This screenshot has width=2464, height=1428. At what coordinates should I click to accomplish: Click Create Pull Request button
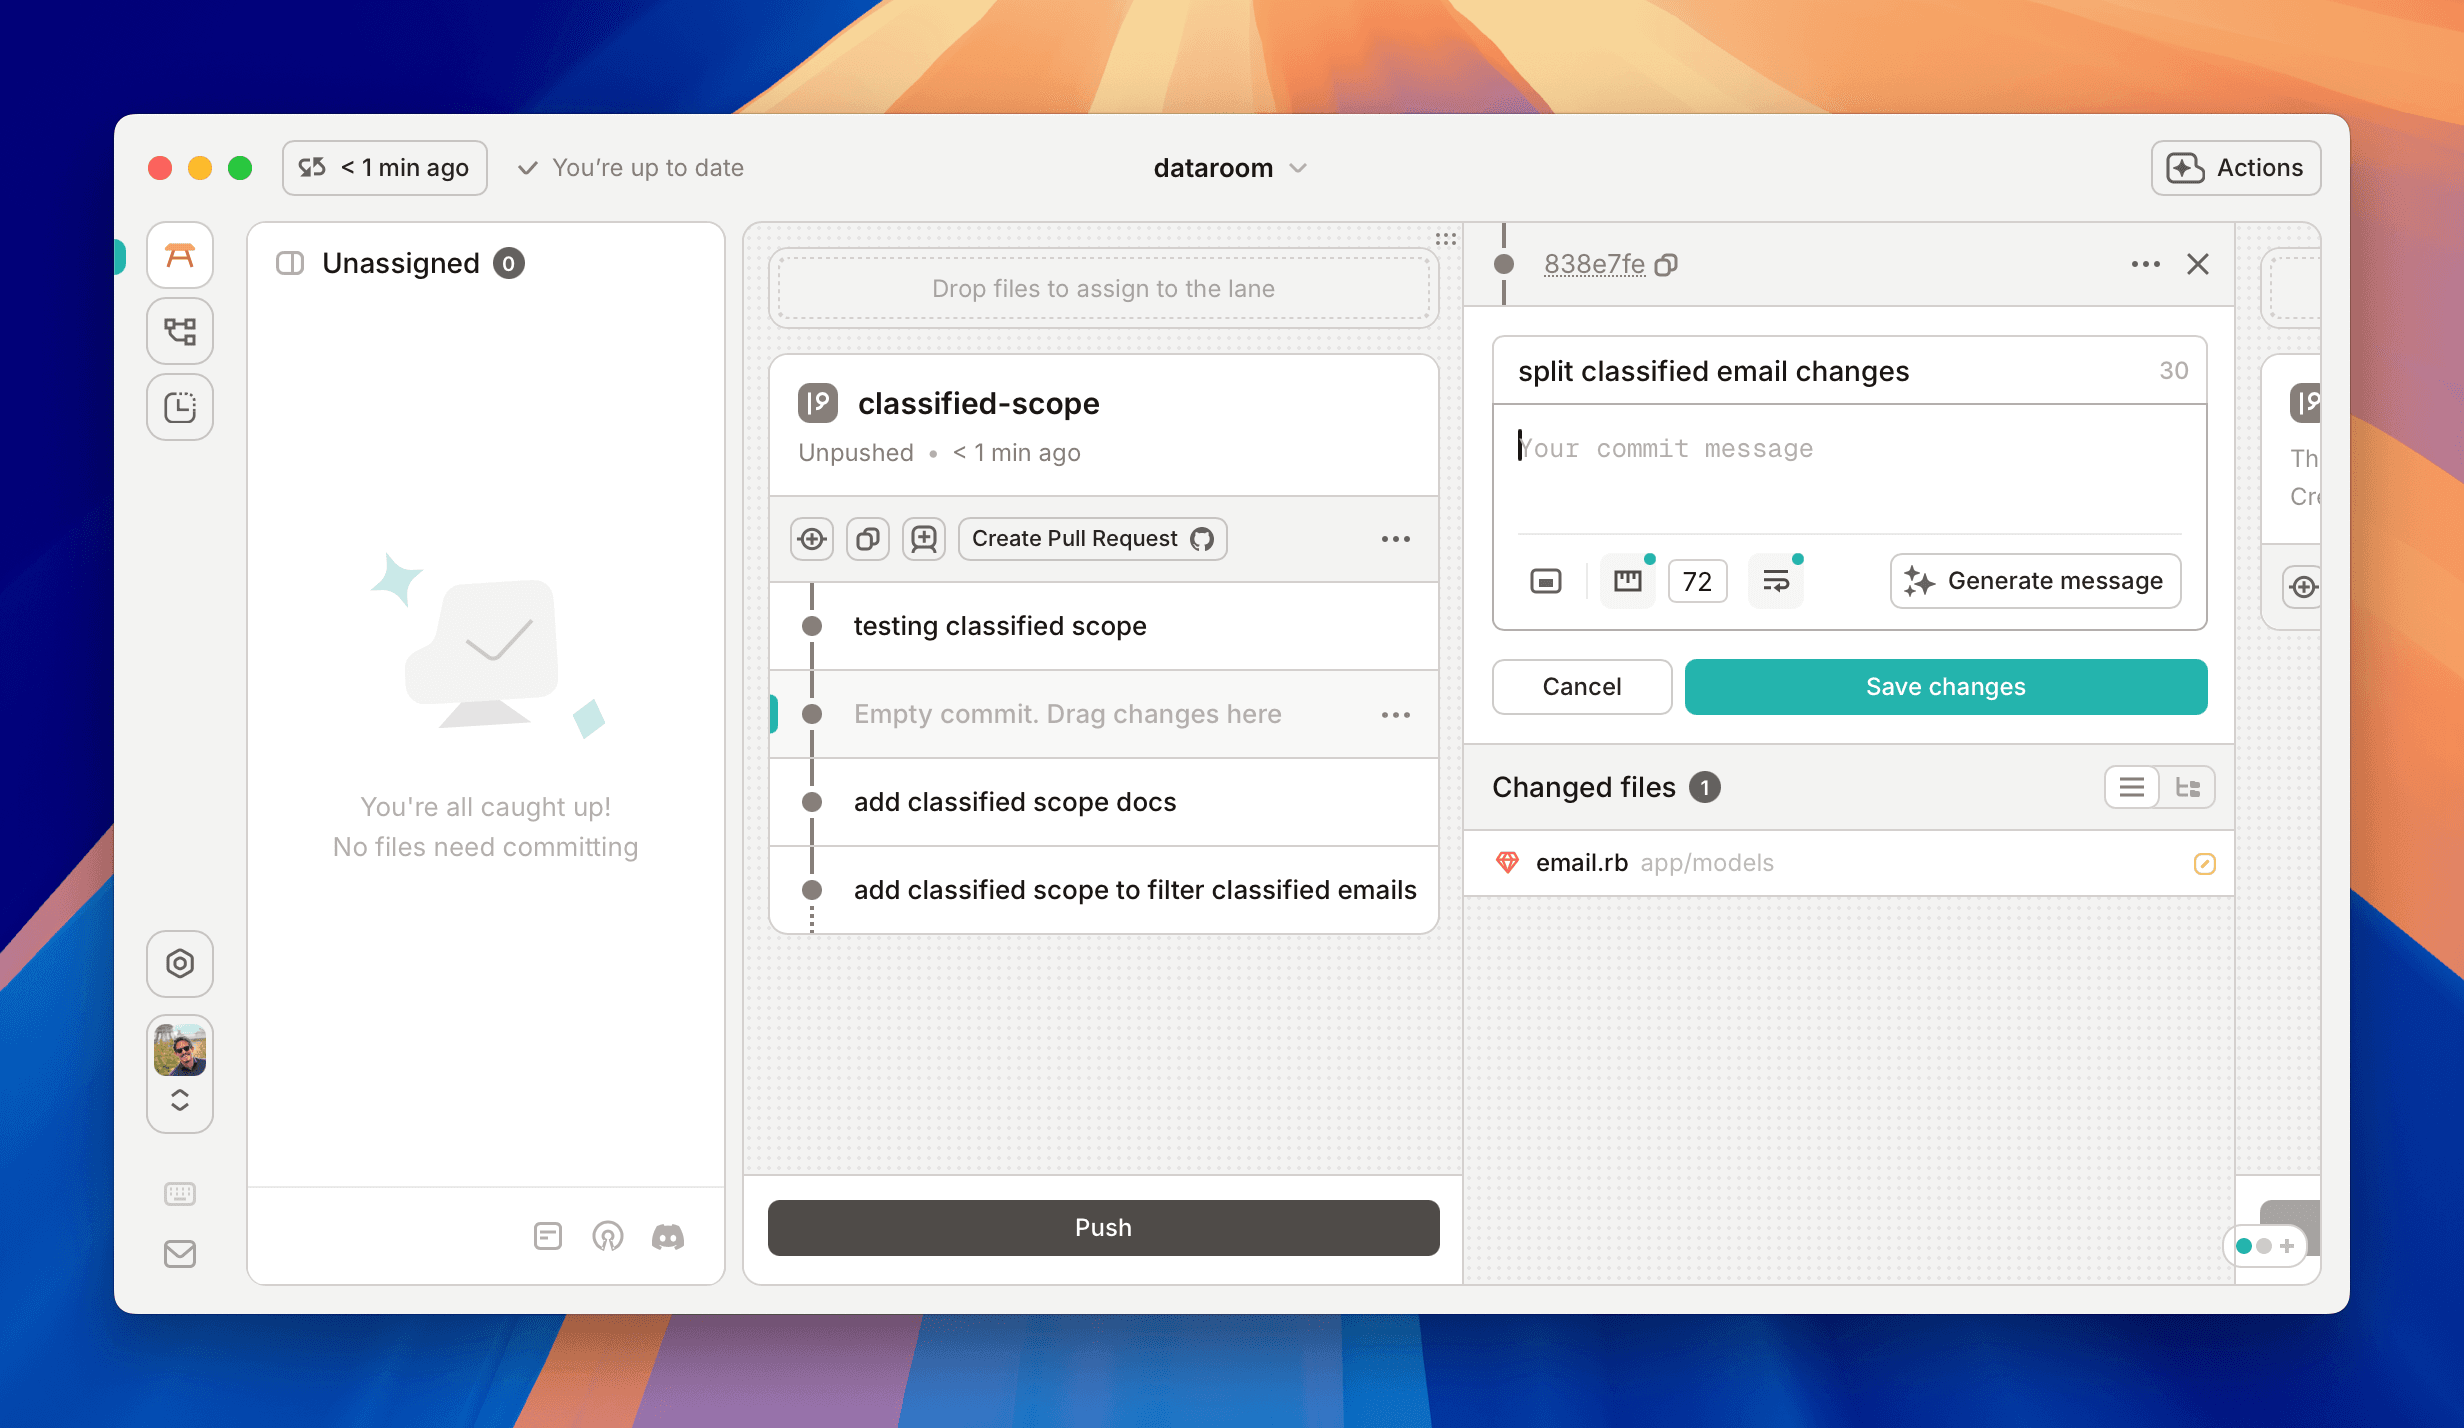coord(1092,539)
